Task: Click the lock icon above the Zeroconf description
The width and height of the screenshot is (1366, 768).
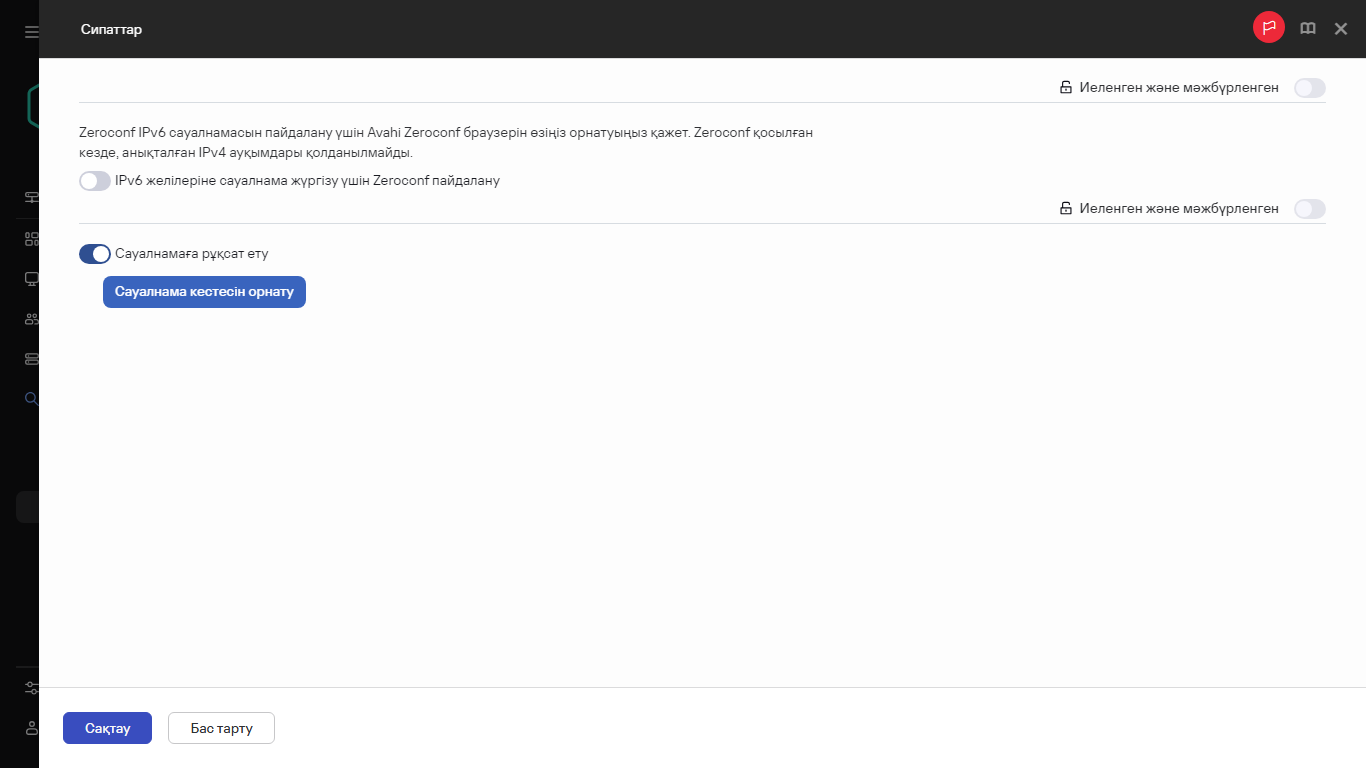Action: 1066,88
